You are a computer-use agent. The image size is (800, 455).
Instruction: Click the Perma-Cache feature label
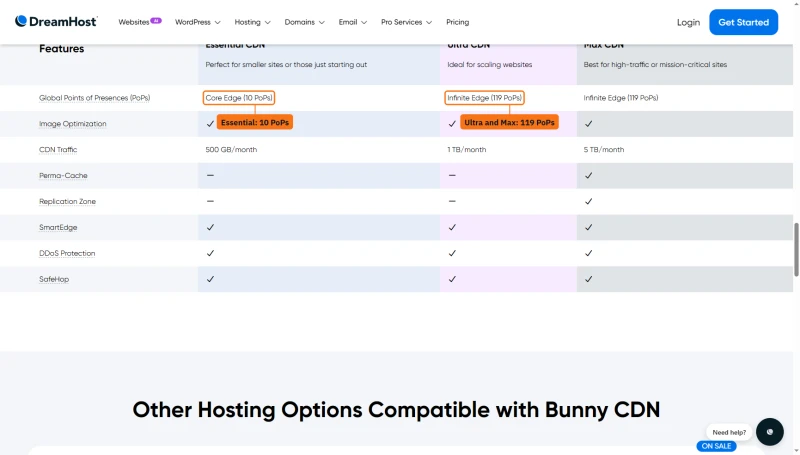coord(63,175)
